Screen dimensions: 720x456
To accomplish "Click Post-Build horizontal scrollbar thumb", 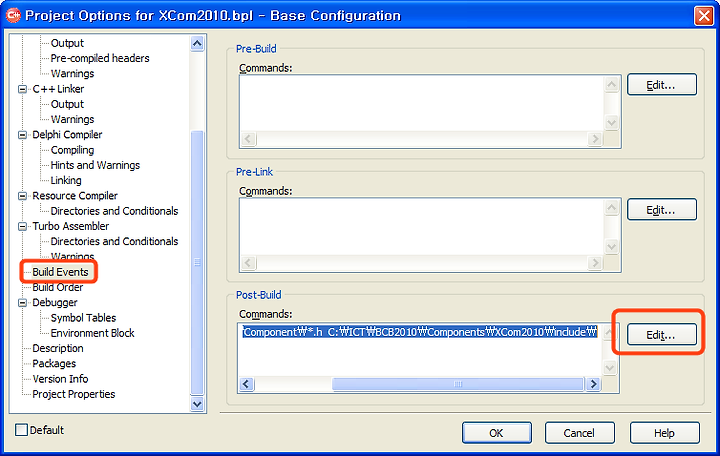I will point(458,384).
